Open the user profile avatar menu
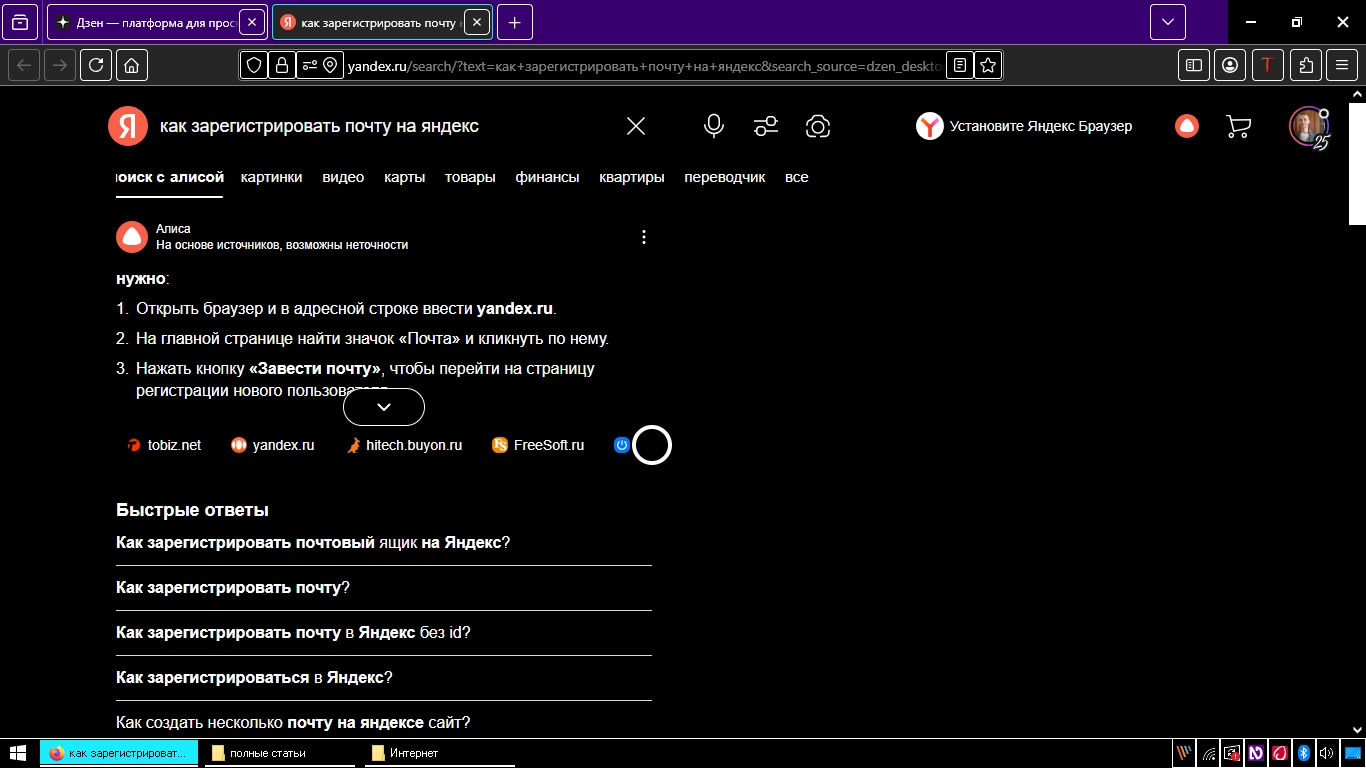 (1307, 126)
